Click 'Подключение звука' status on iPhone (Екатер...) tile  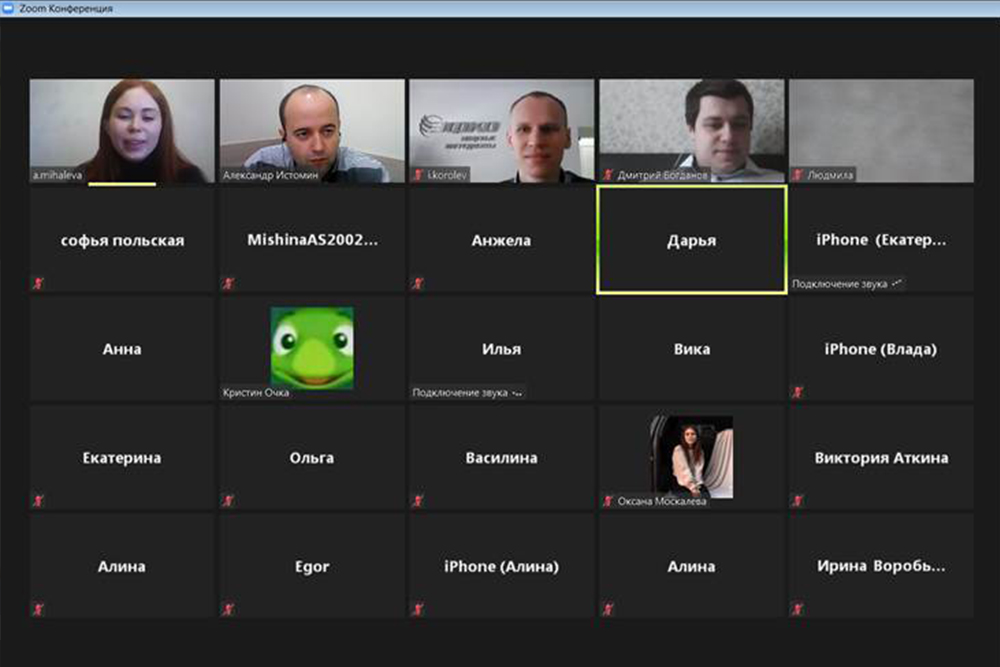point(839,284)
